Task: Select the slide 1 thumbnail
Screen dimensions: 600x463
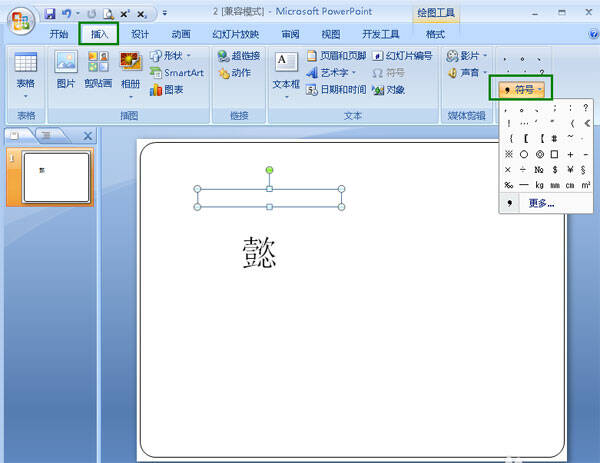Action: [57, 177]
